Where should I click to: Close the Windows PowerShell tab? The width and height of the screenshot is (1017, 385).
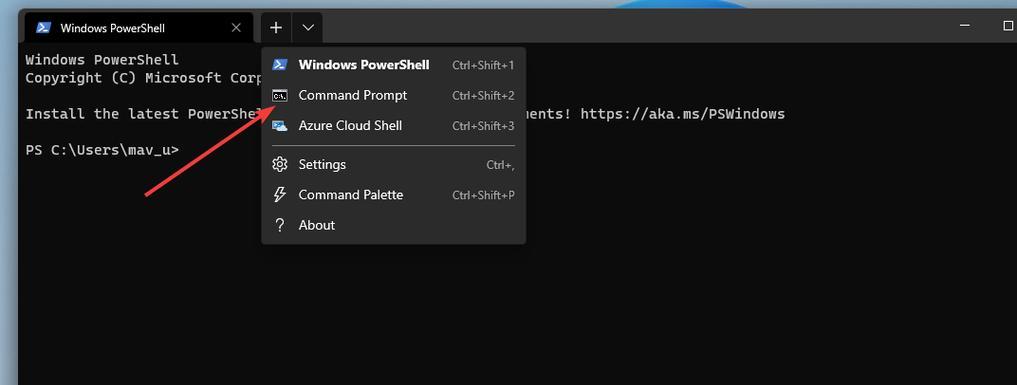[x=236, y=28]
